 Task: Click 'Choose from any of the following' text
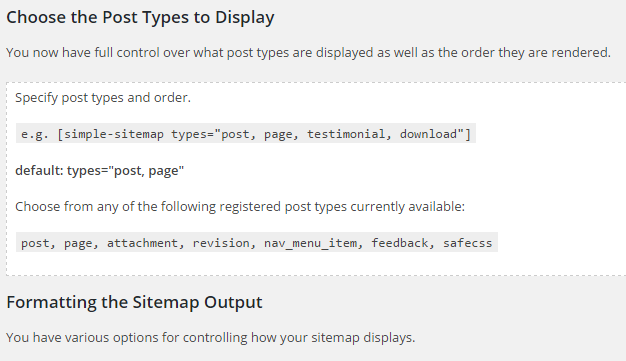240,207
